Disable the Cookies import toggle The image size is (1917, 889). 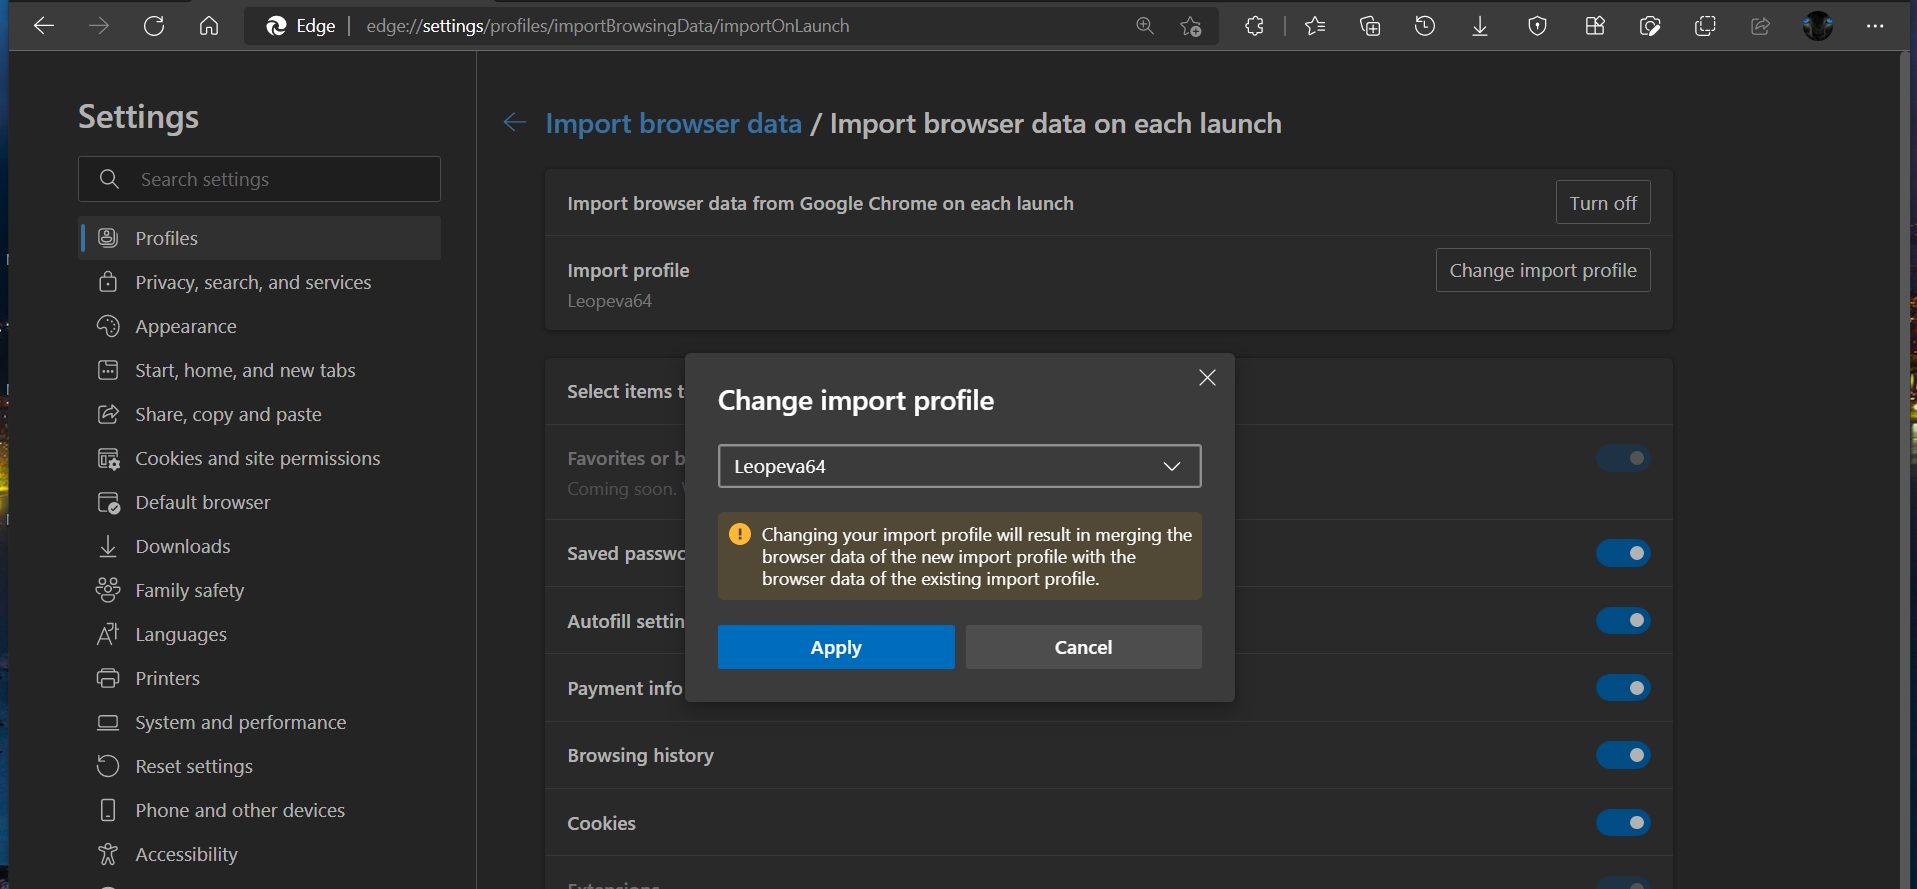click(1623, 823)
